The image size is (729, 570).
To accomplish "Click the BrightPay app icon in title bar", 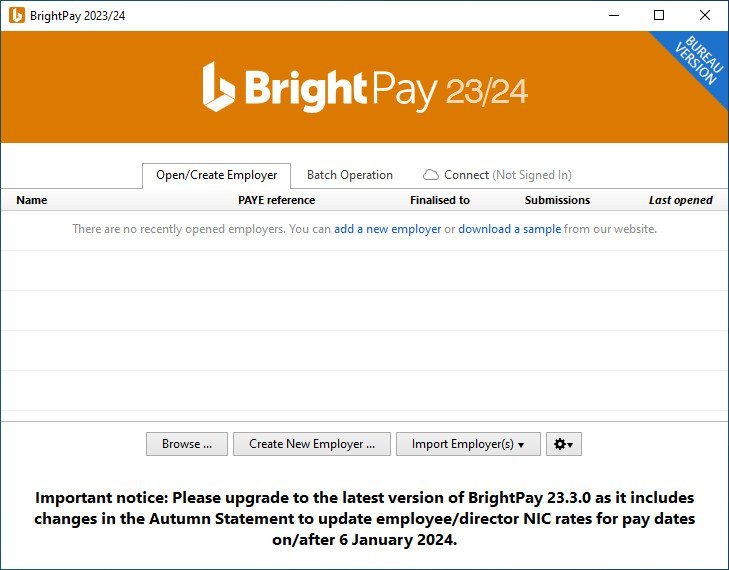I will [x=17, y=15].
